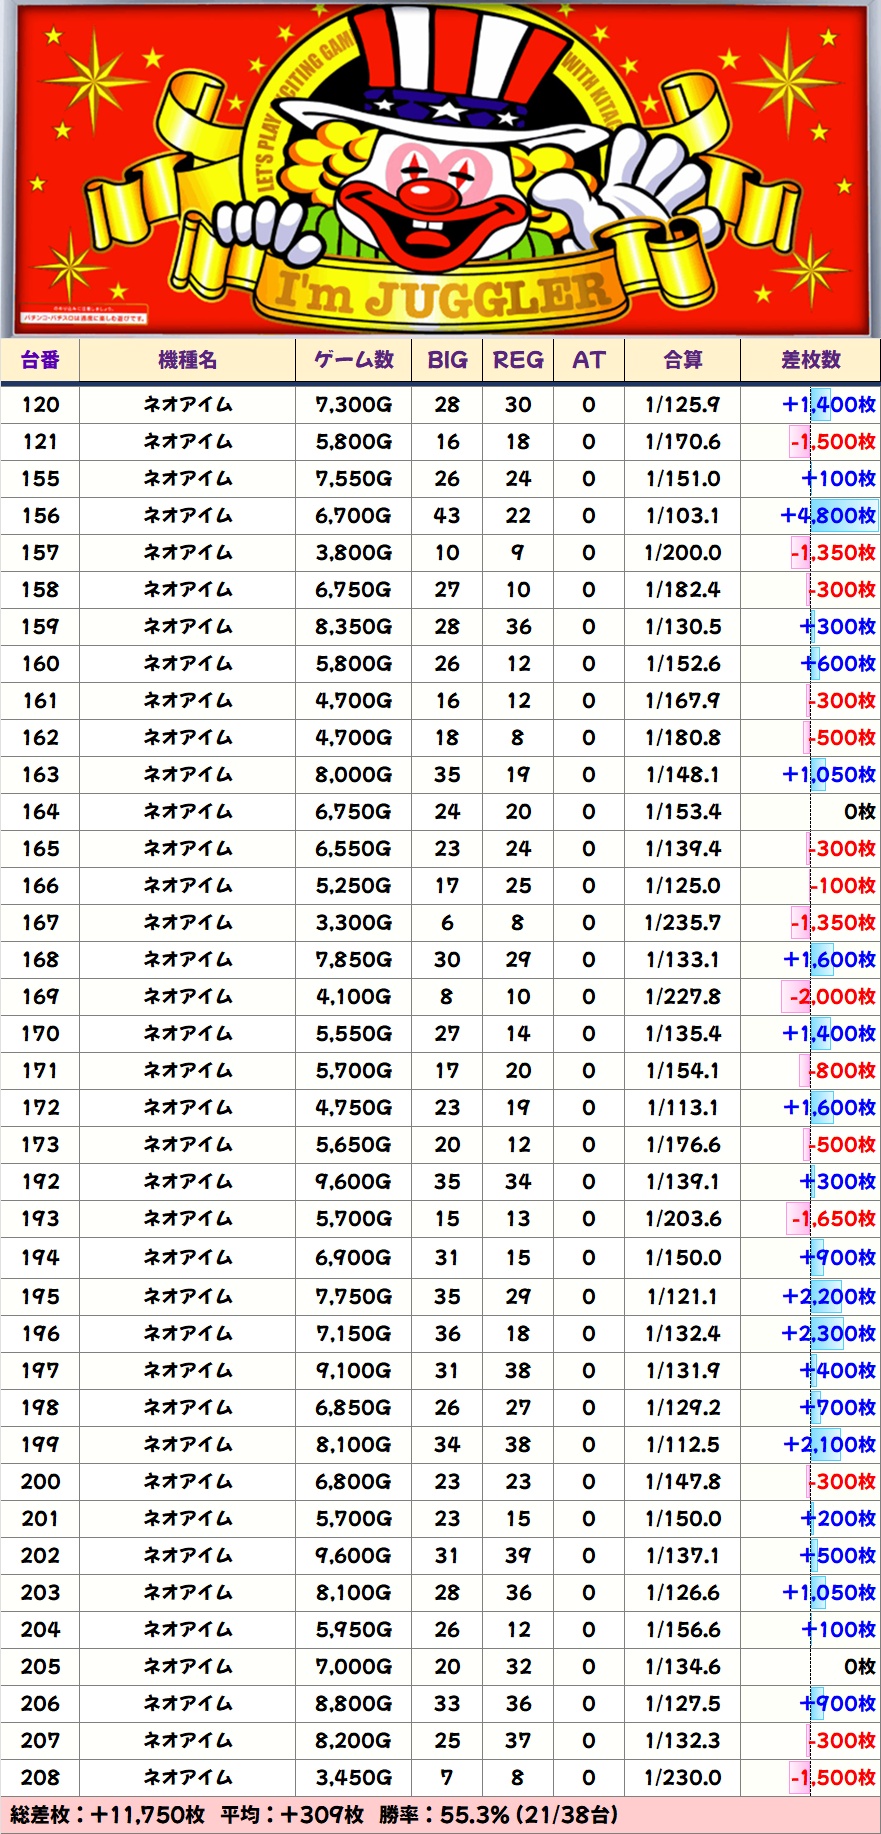Image resolution: width=881 pixels, height=1834 pixels.
Task: Click the AT column header
Action: click(x=589, y=360)
